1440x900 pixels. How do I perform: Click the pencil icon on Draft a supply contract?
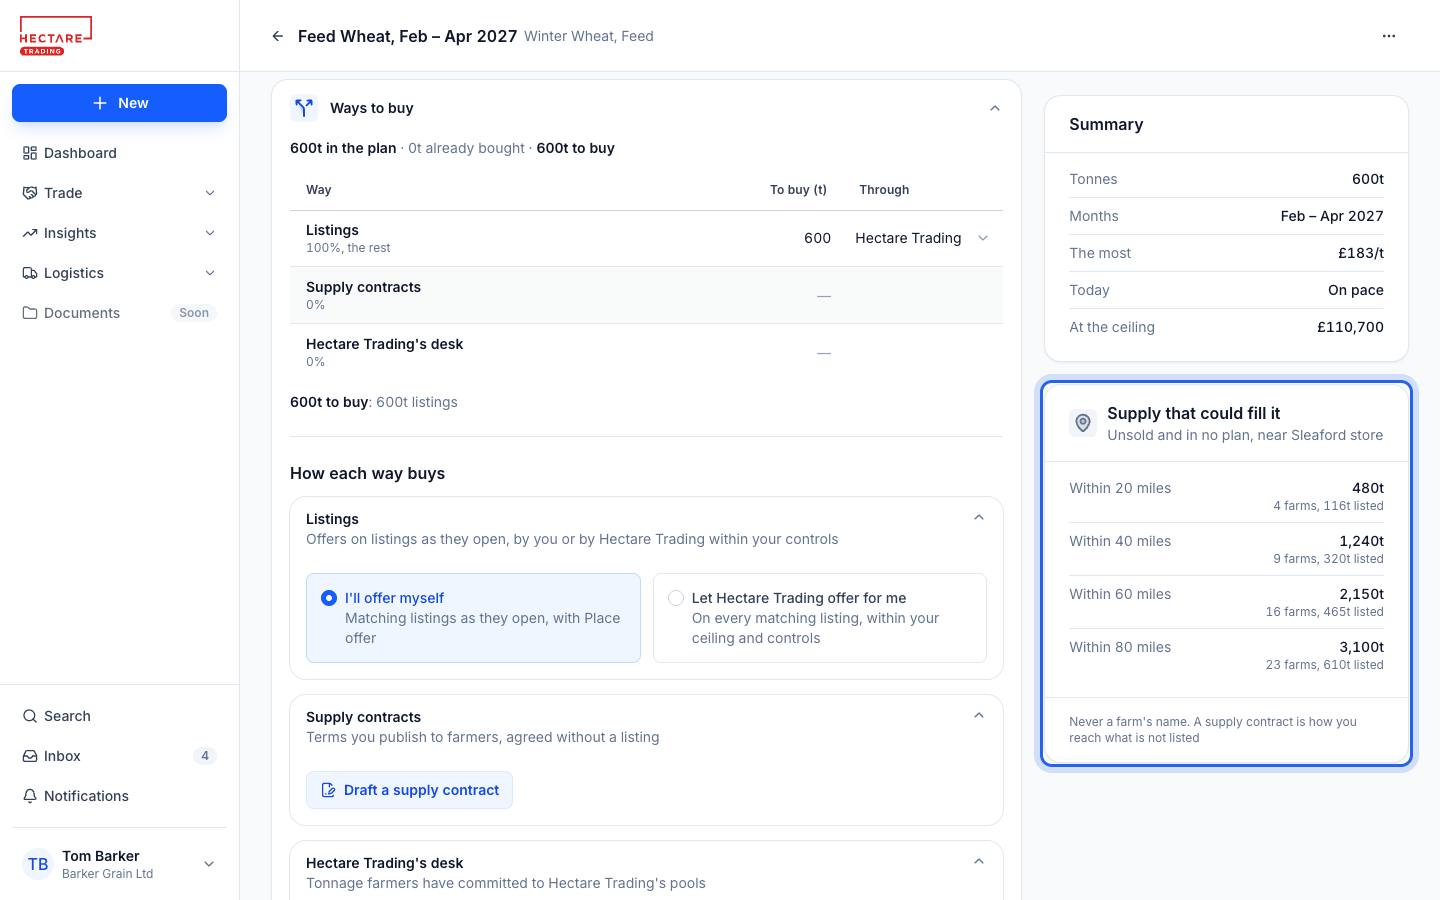[x=328, y=790]
